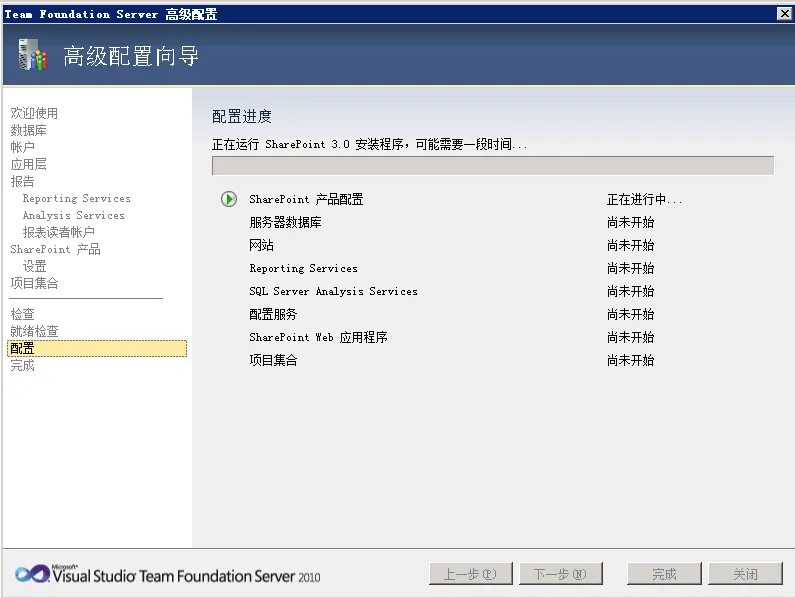Select 完成 step in sidebar

coord(22,365)
